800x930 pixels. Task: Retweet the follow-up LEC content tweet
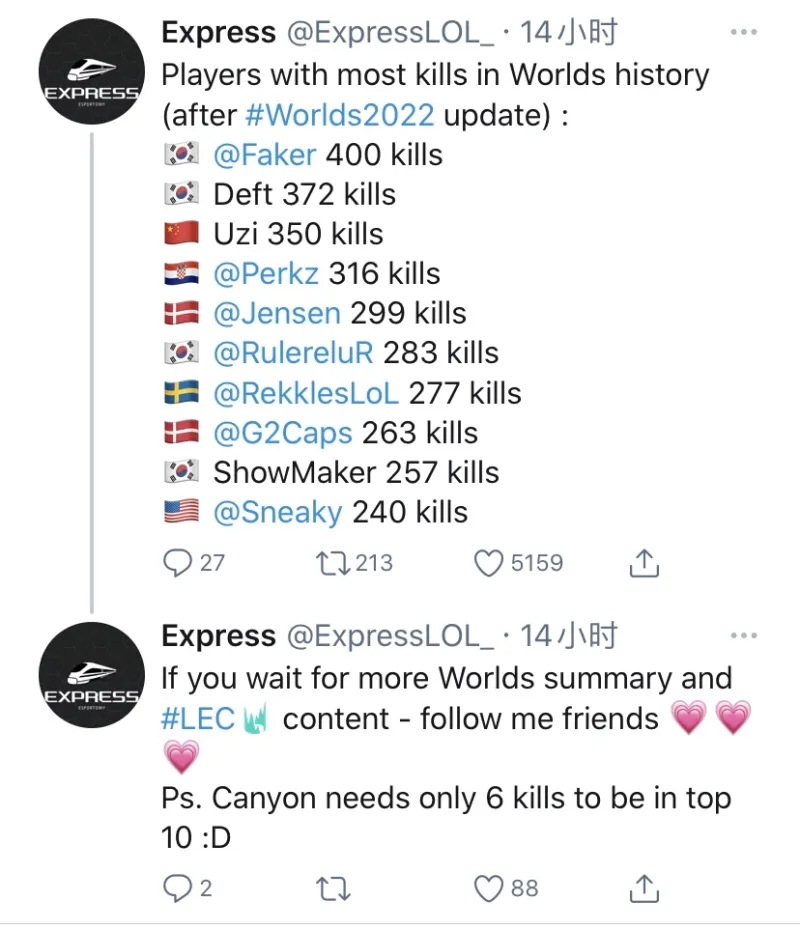[327, 887]
